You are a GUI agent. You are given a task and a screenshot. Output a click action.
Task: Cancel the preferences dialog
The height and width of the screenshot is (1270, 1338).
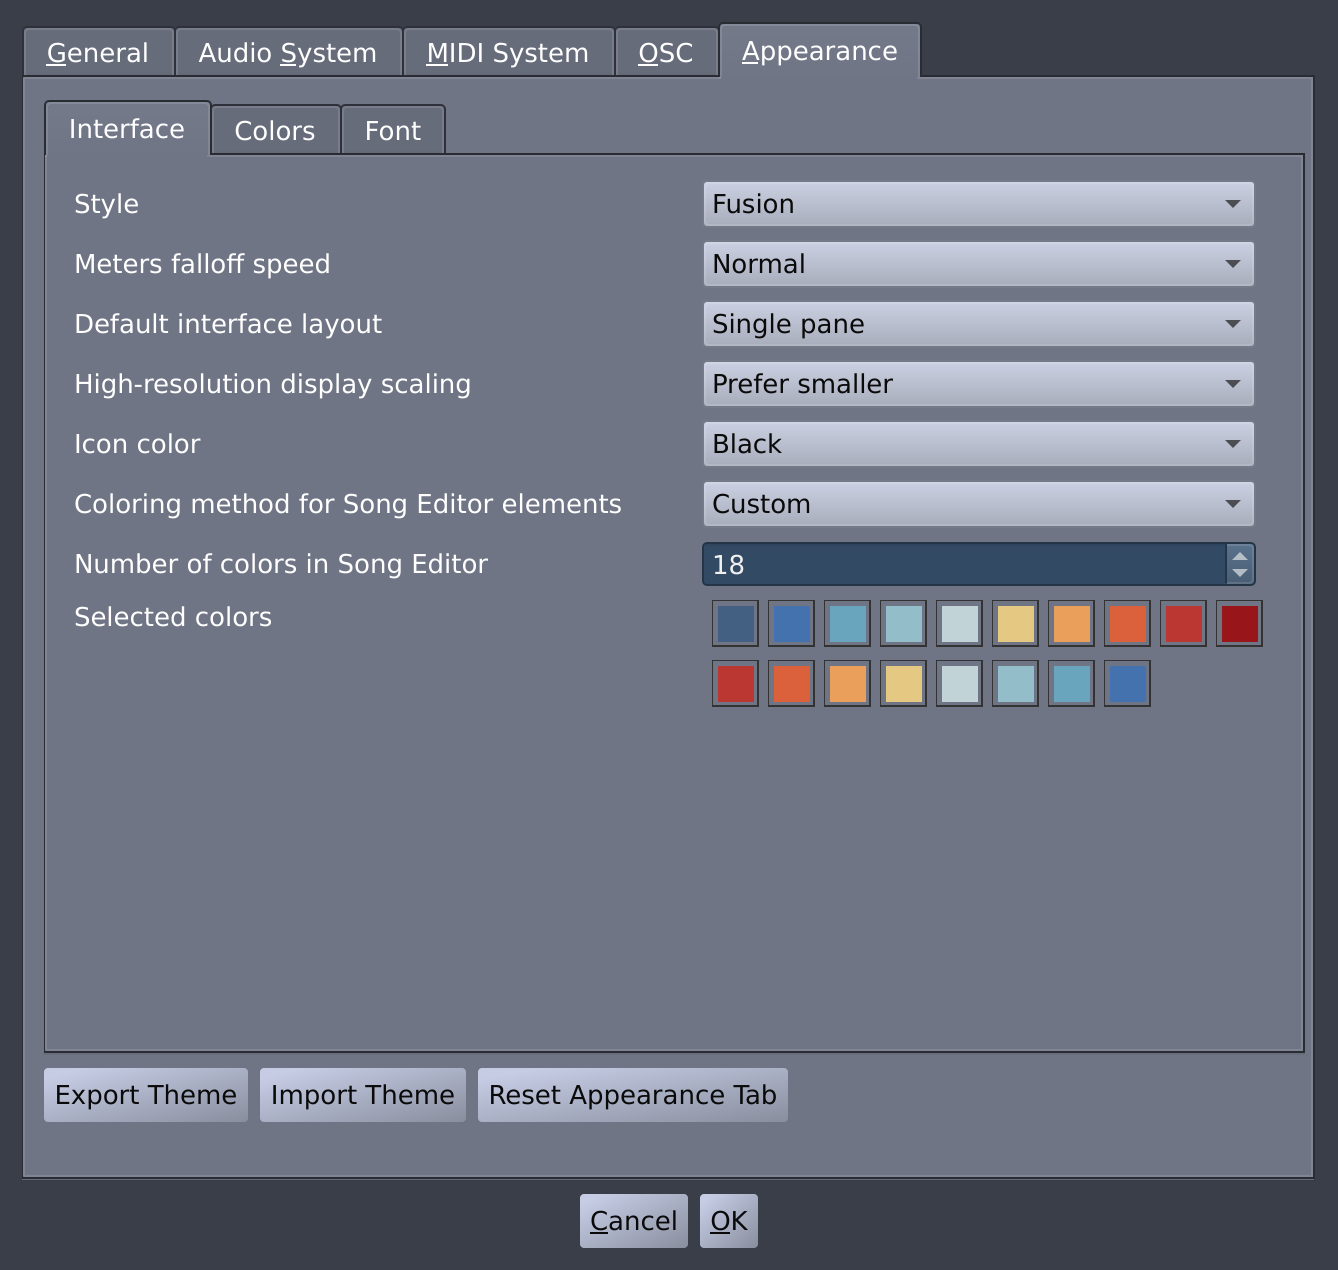point(632,1220)
